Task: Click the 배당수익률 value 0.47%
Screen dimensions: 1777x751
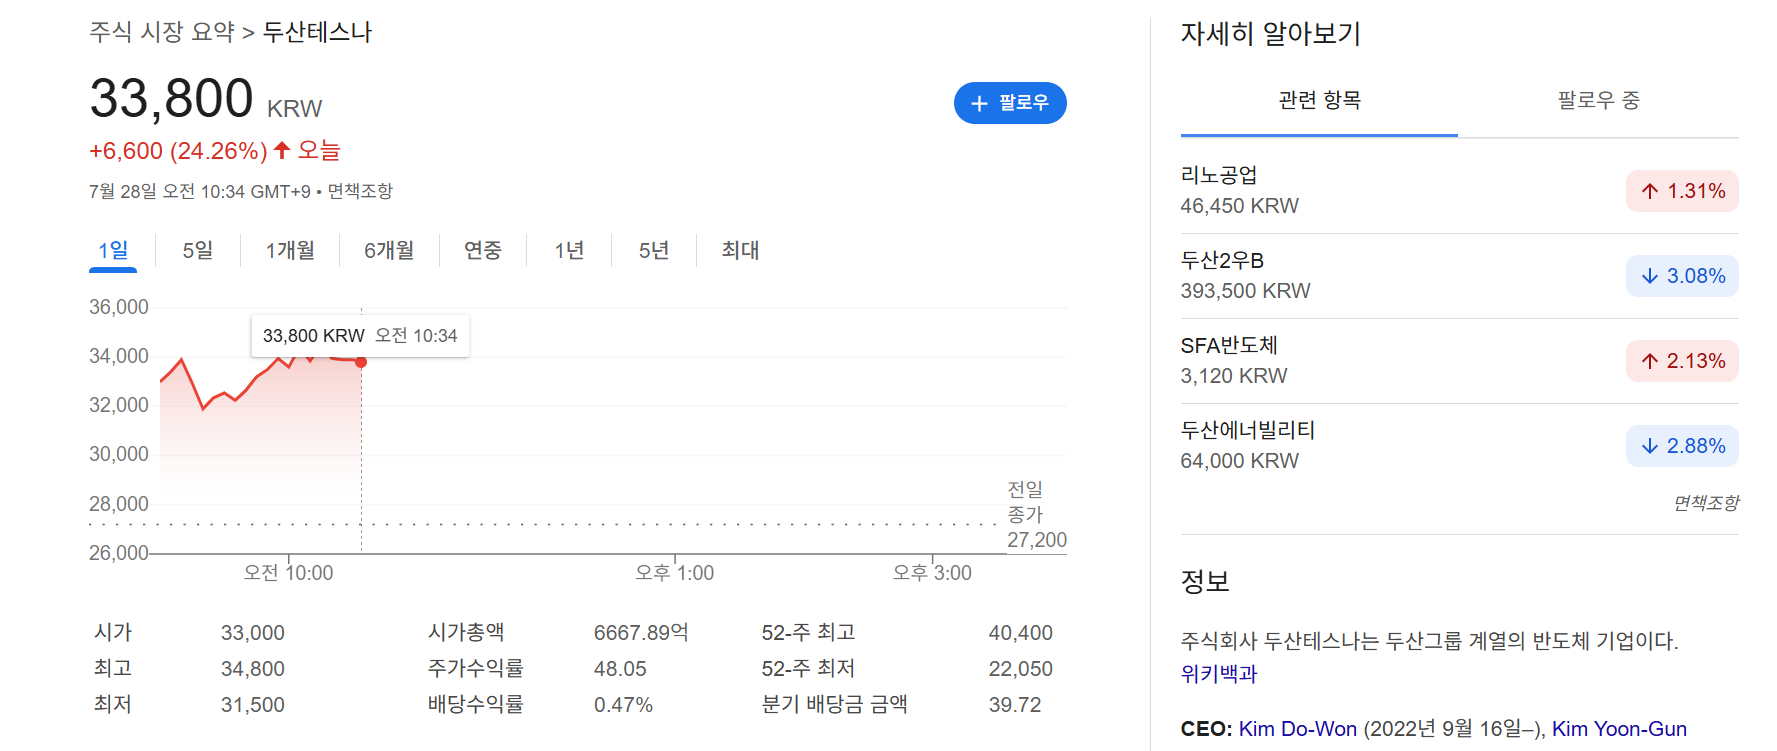Action: point(623,705)
